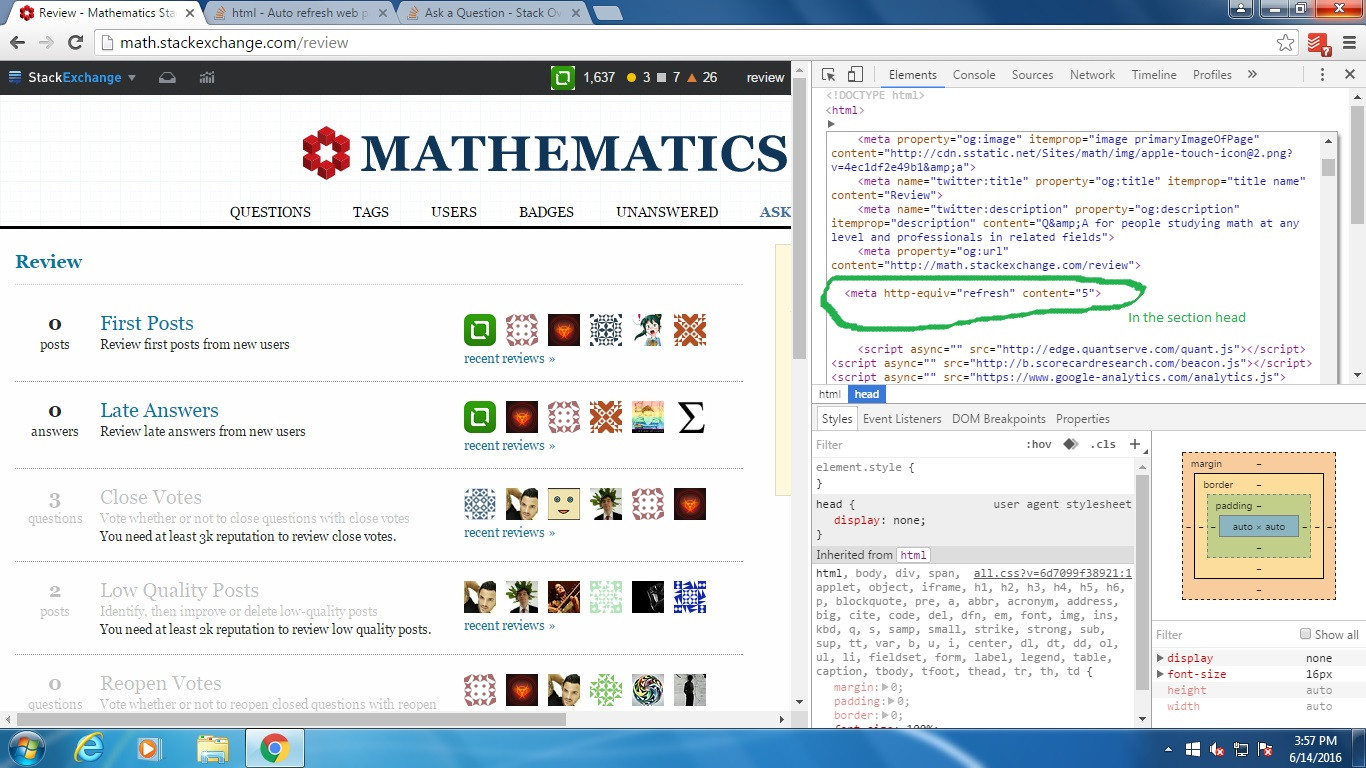The width and height of the screenshot is (1366, 768).
Task: Open the all.css stylesheet link
Action: pos(1053,574)
